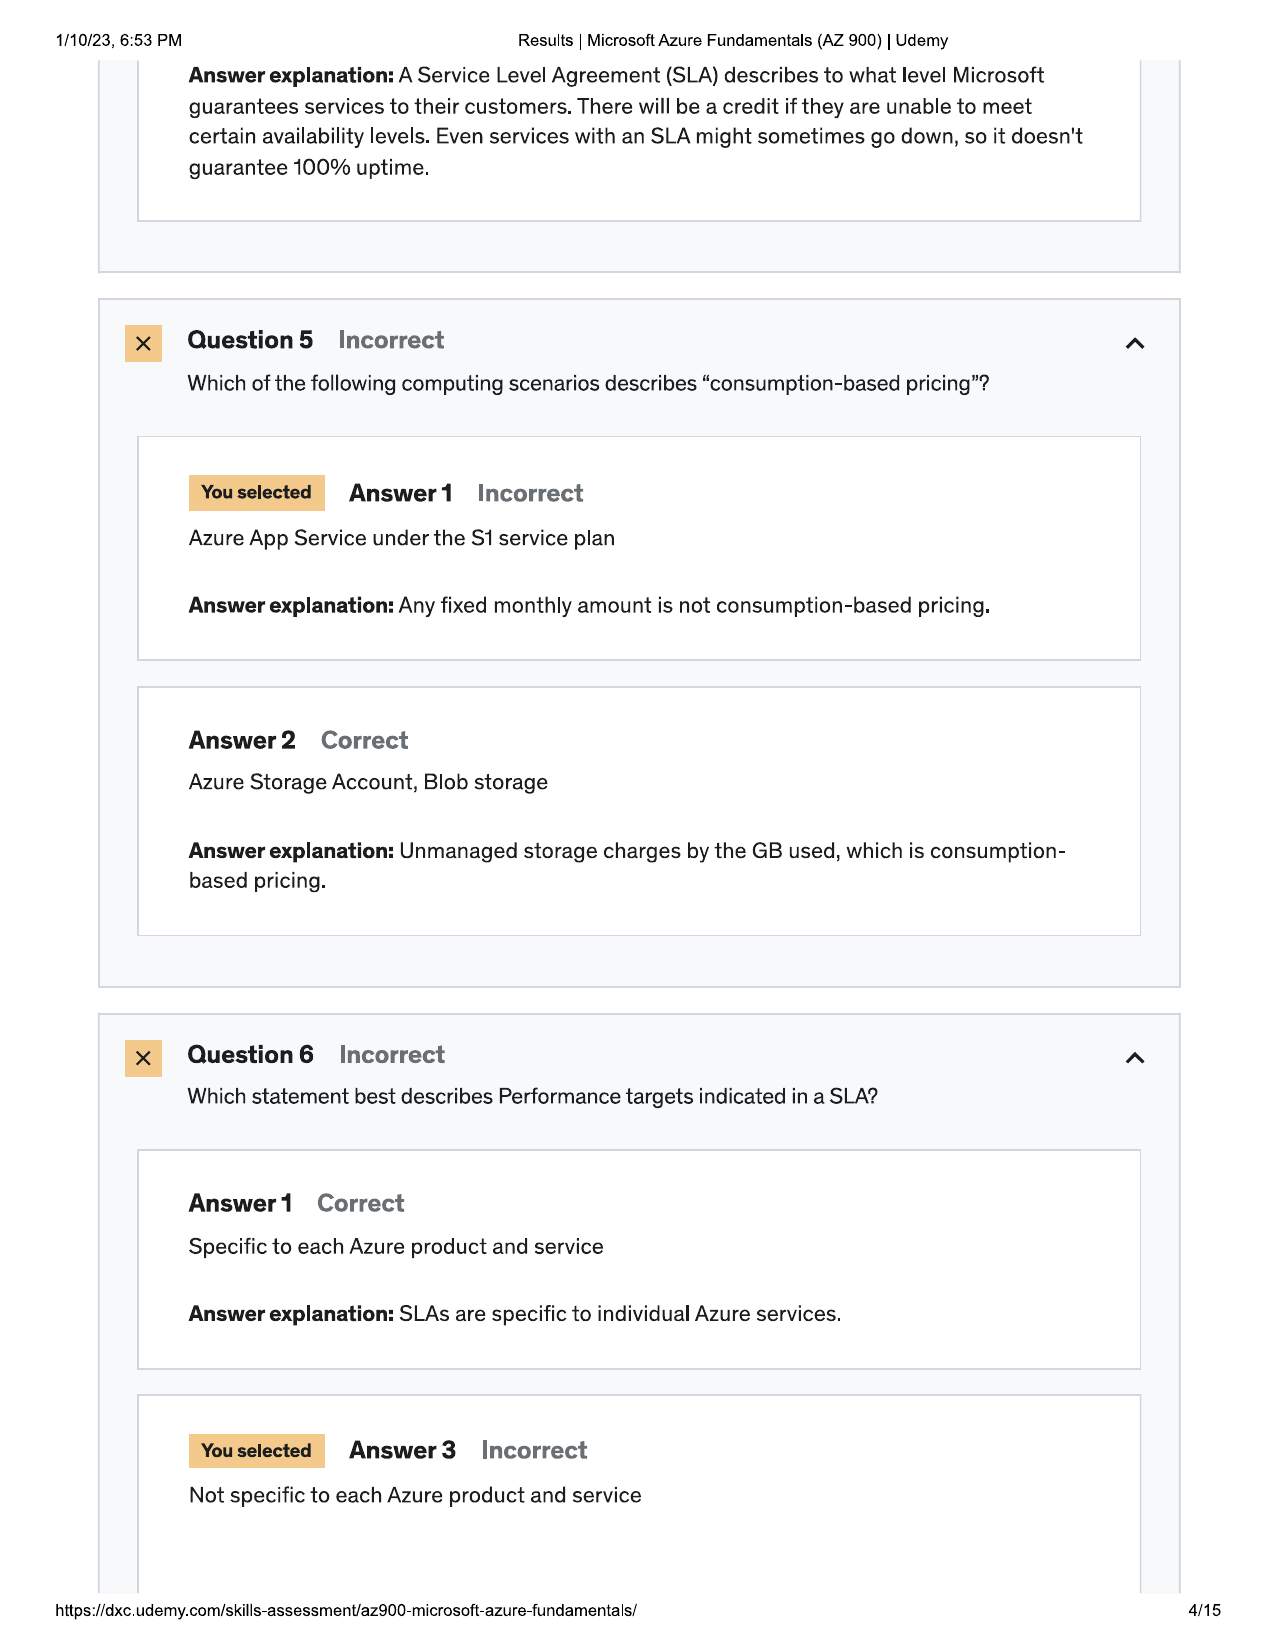The image size is (1275, 1650).
Task: Click the Question 6 heading
Action: 250,1055
